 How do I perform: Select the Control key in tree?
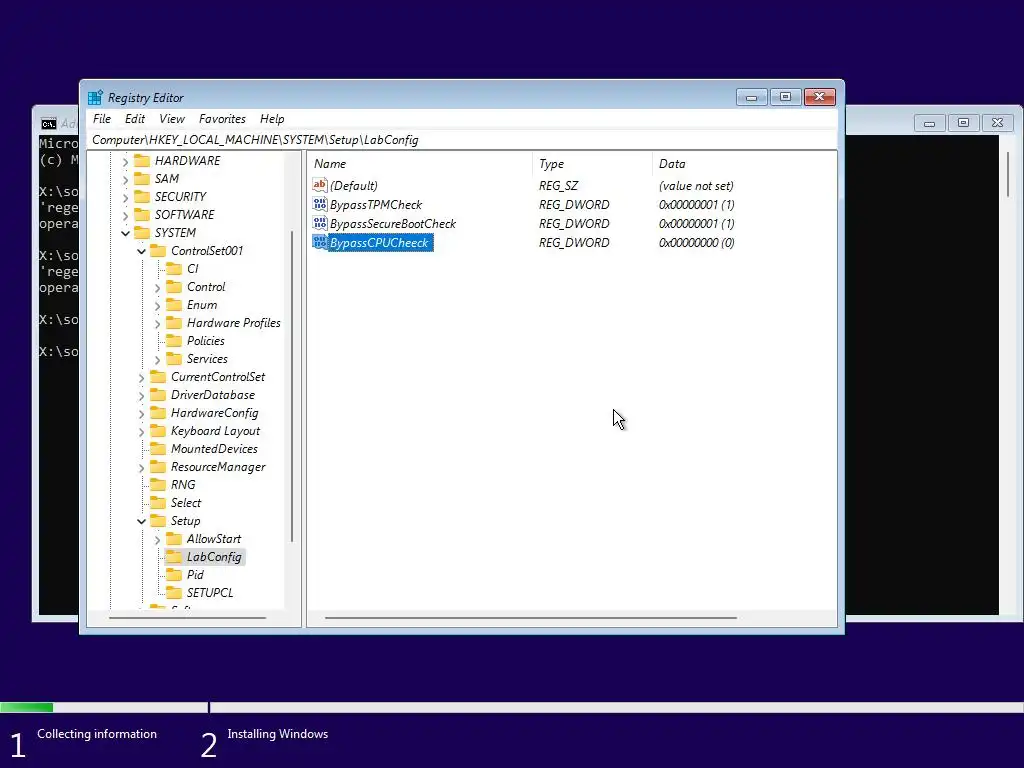[206, 287]
